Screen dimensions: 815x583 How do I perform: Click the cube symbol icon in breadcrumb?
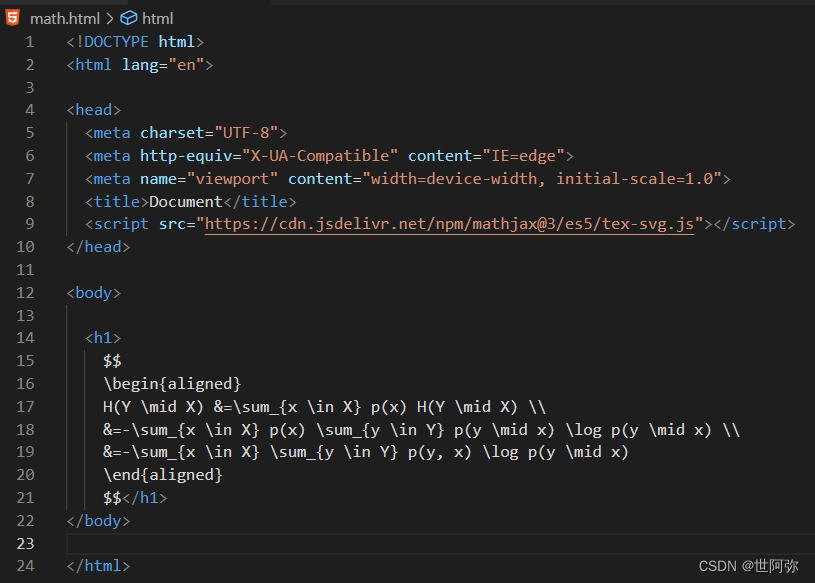128,18
